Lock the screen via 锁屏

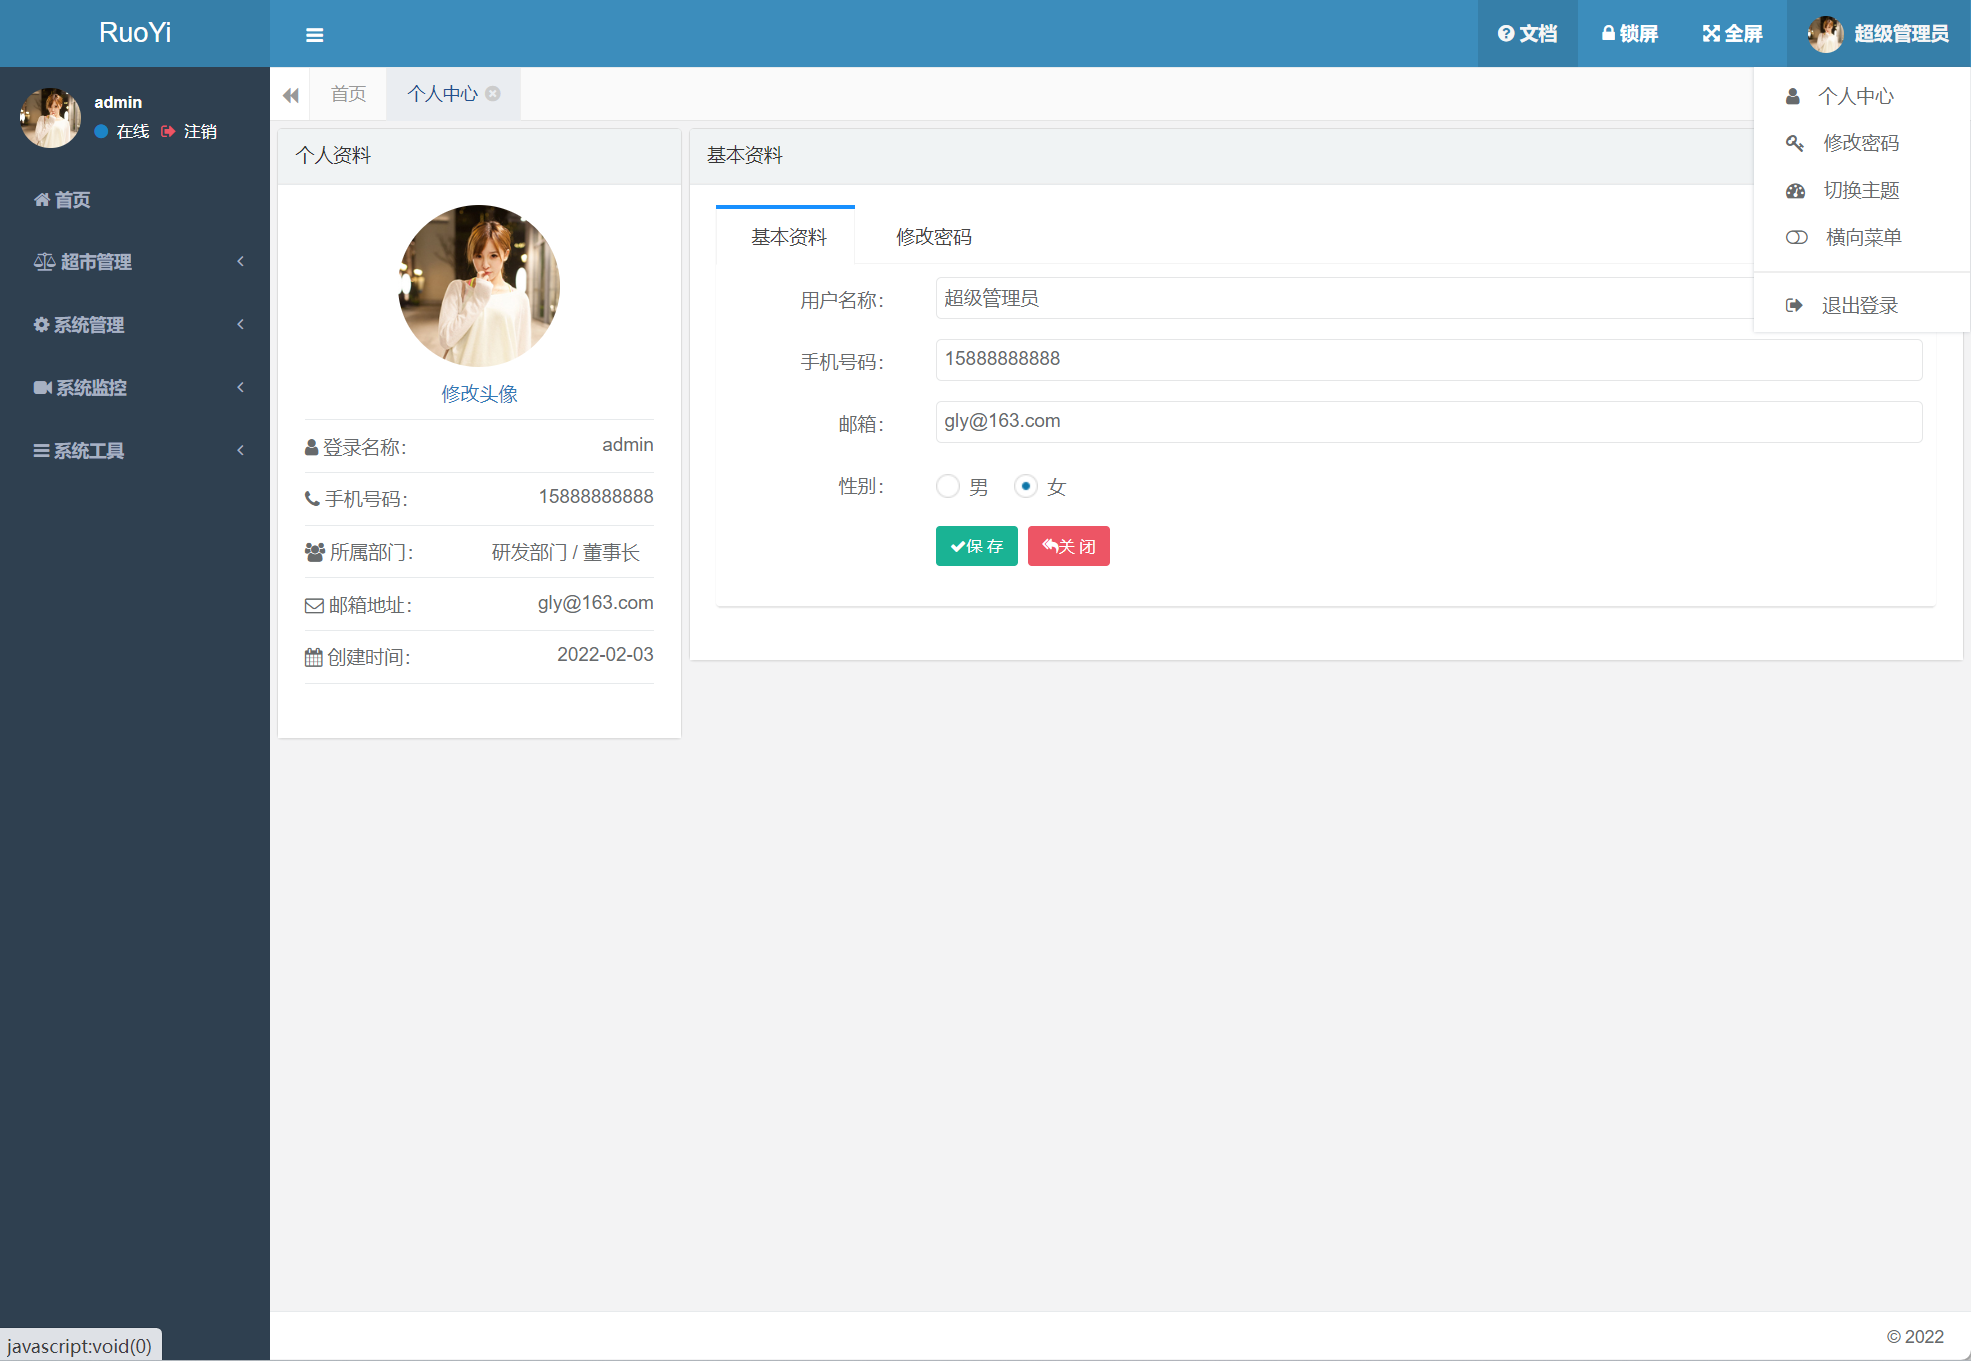point(1629,34)
